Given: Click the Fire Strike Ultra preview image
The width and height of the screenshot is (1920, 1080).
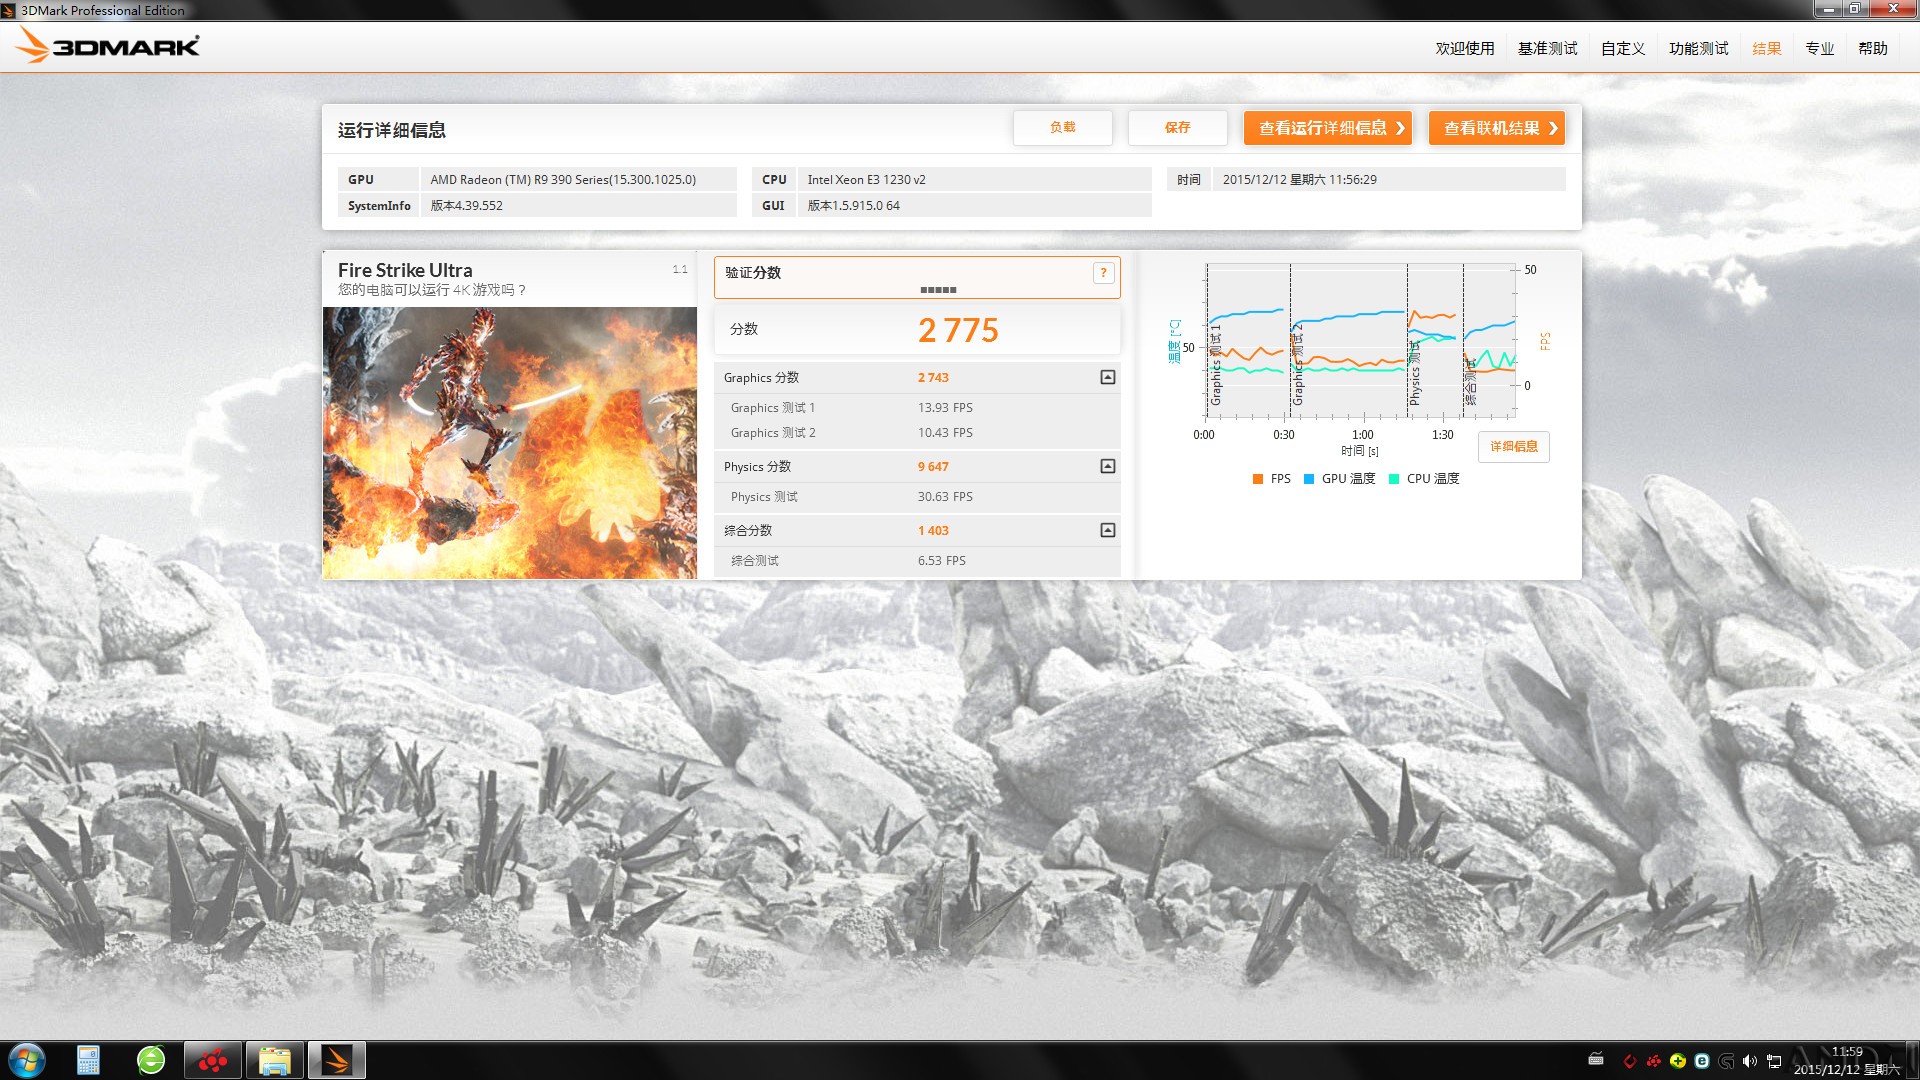Looking at the screenshot, I should [509, 442].
